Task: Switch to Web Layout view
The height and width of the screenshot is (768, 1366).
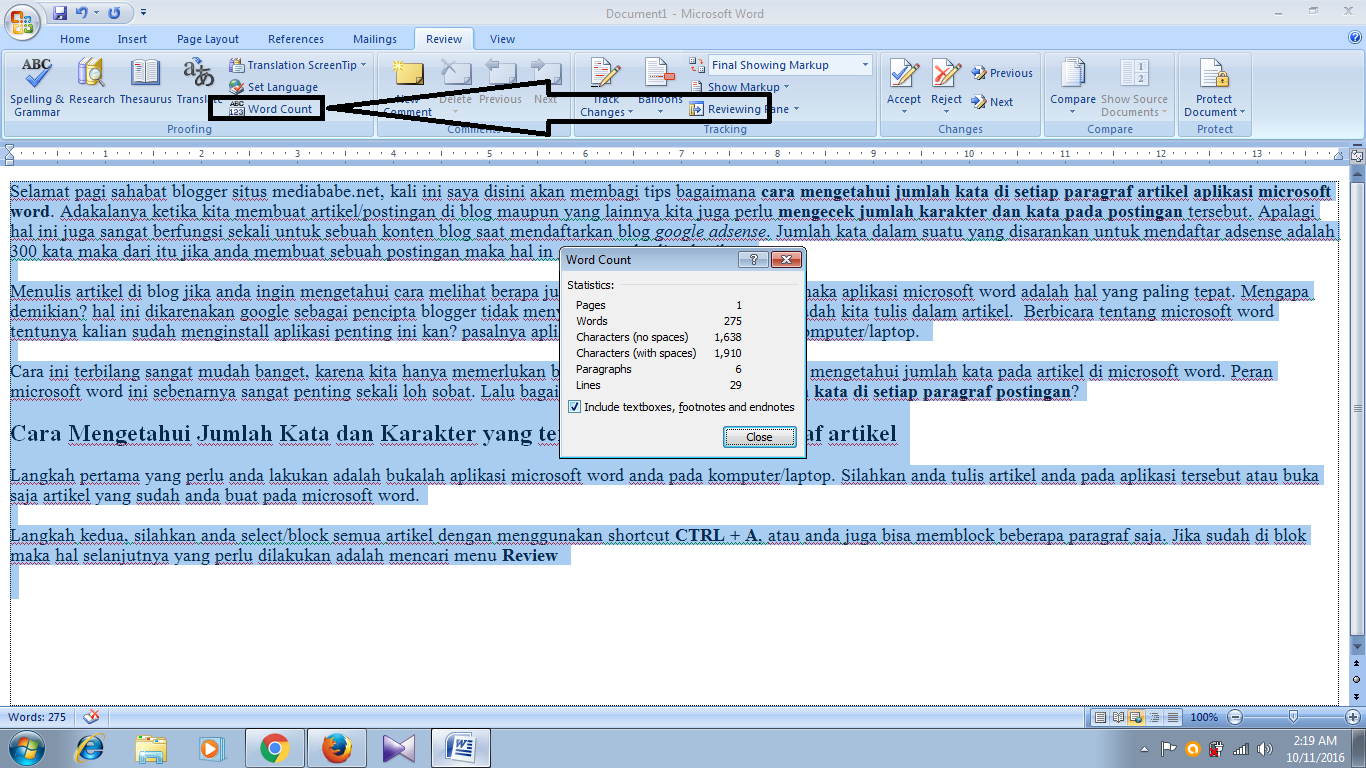Action: [x=1137, y=717]
